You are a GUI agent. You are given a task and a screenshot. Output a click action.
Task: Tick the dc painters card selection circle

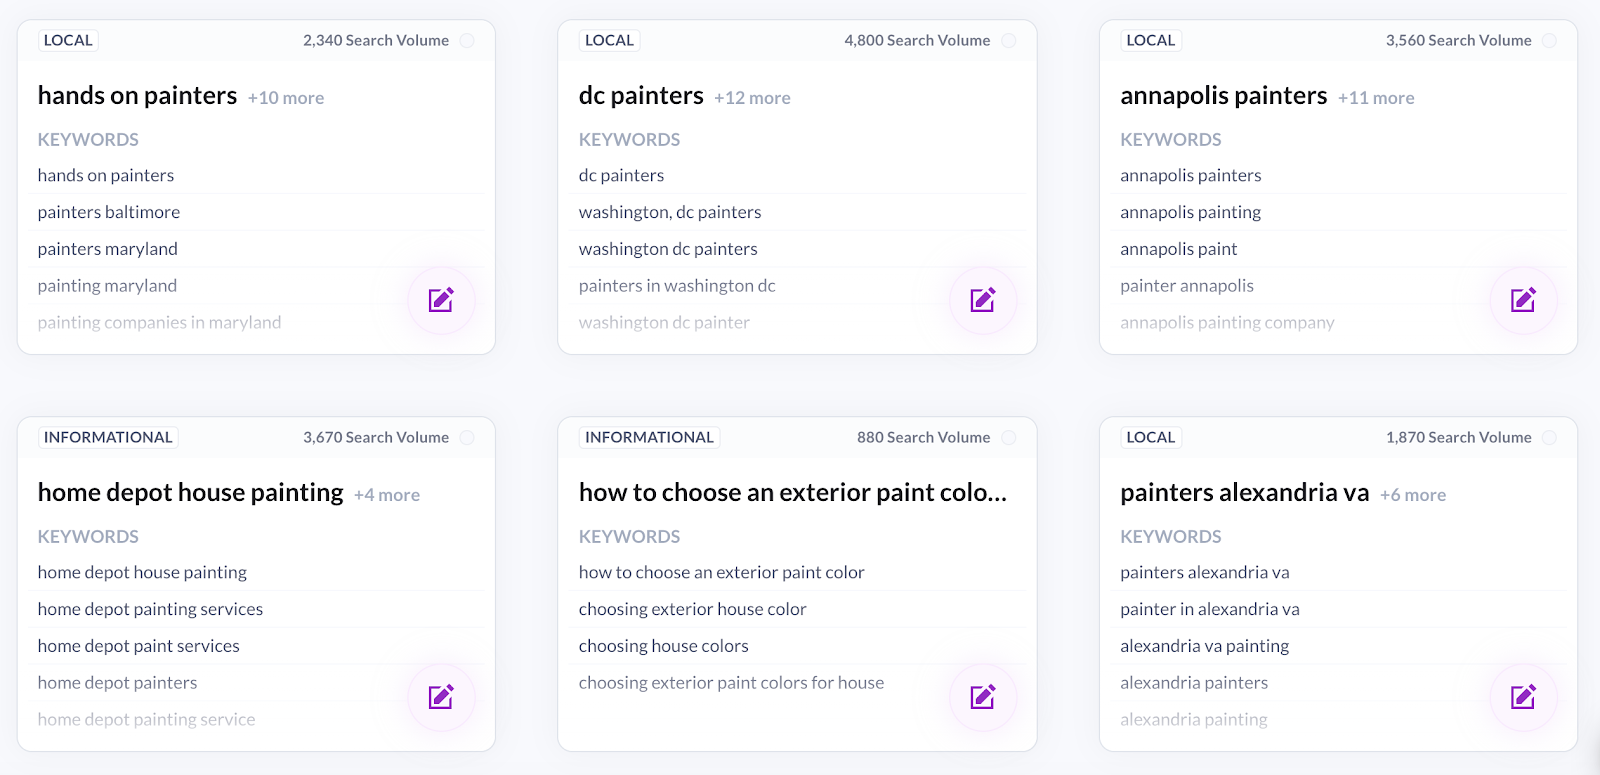pos(1009,41)
